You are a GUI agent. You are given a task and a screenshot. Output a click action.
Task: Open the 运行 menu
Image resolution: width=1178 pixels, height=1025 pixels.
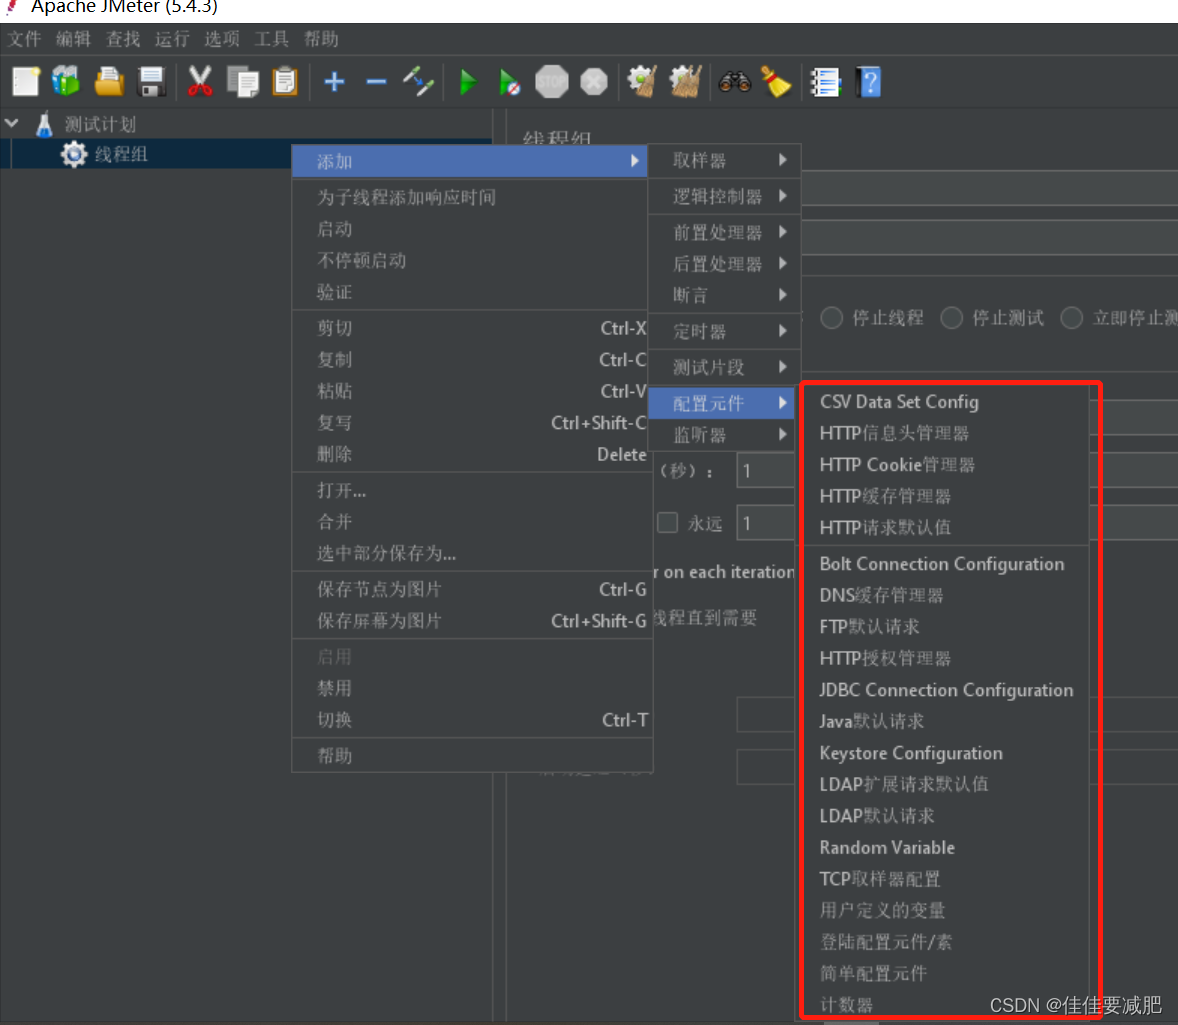[x=172, y=39]
